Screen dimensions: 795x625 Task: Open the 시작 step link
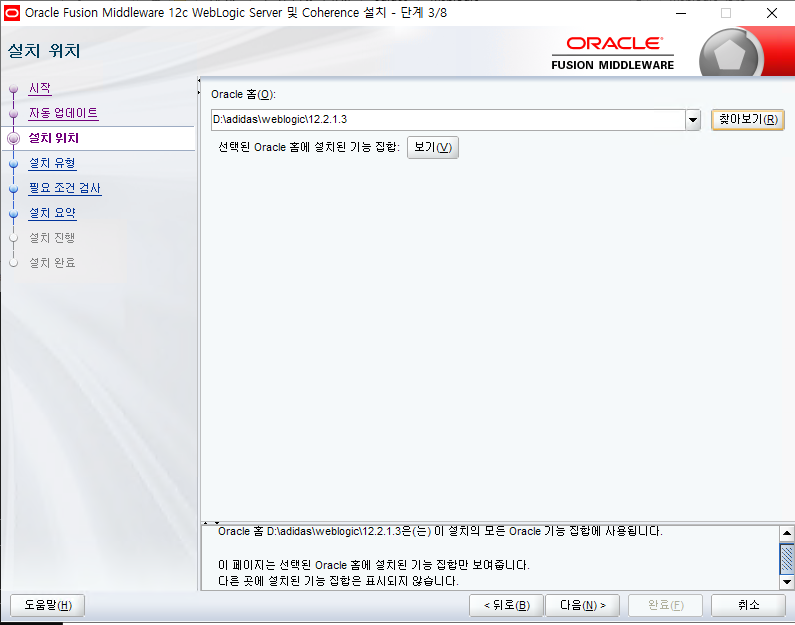point(40,88)
